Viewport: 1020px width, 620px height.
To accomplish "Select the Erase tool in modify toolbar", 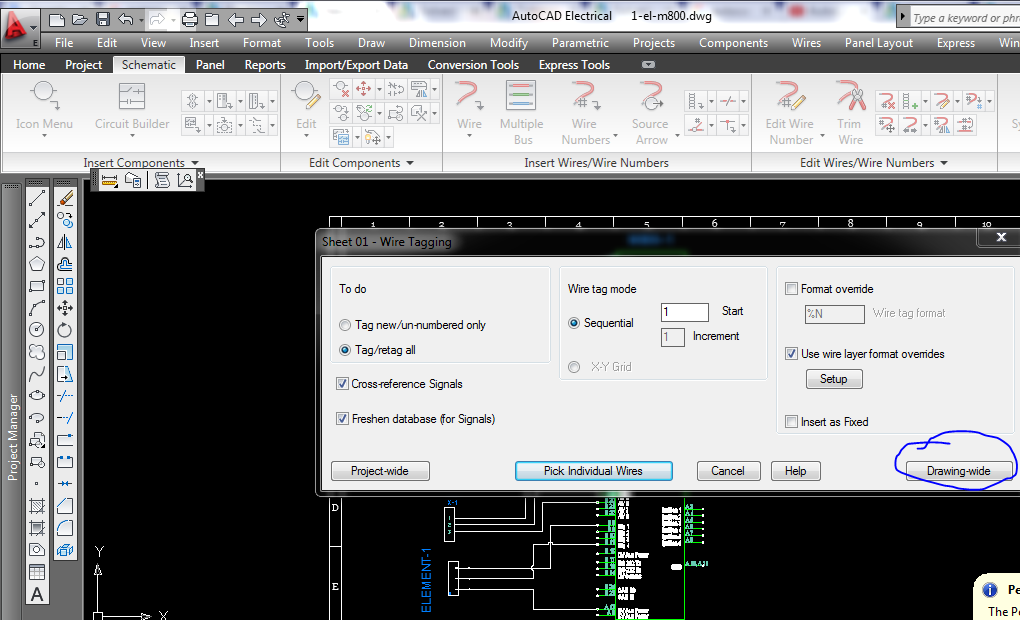I will [65, 198].
